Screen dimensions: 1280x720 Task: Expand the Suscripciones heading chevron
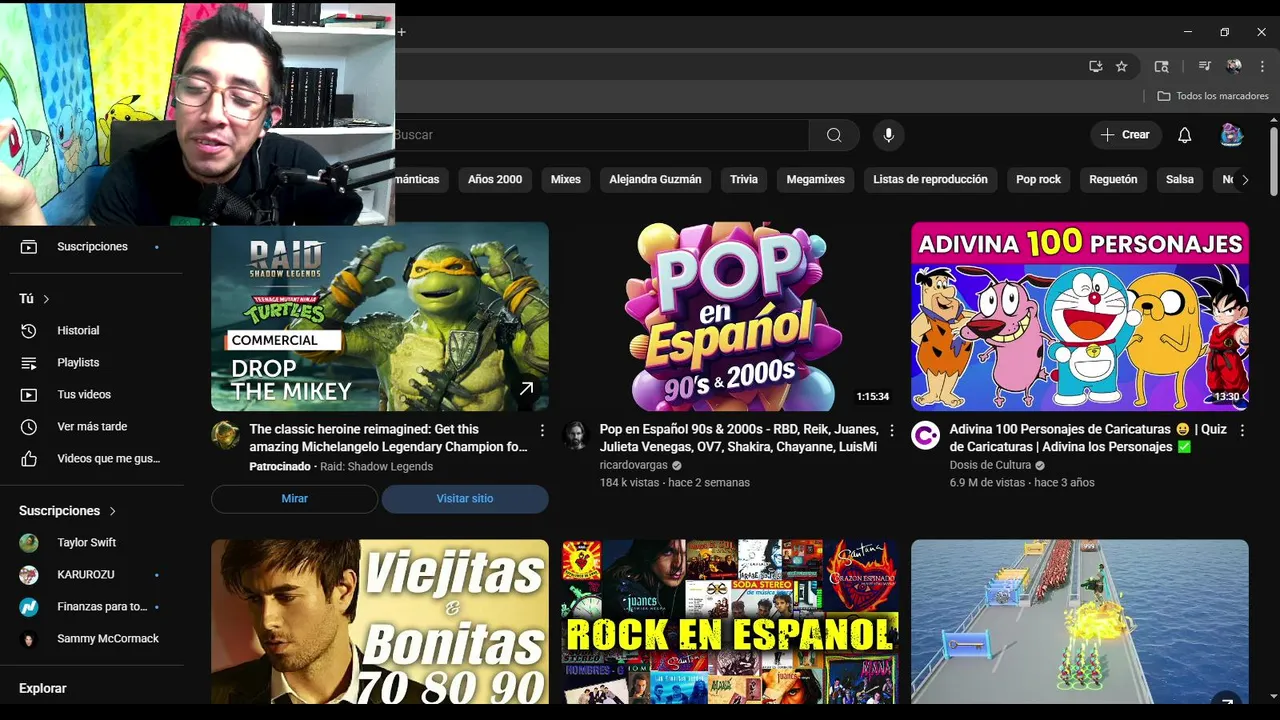[x=112, y=511]
